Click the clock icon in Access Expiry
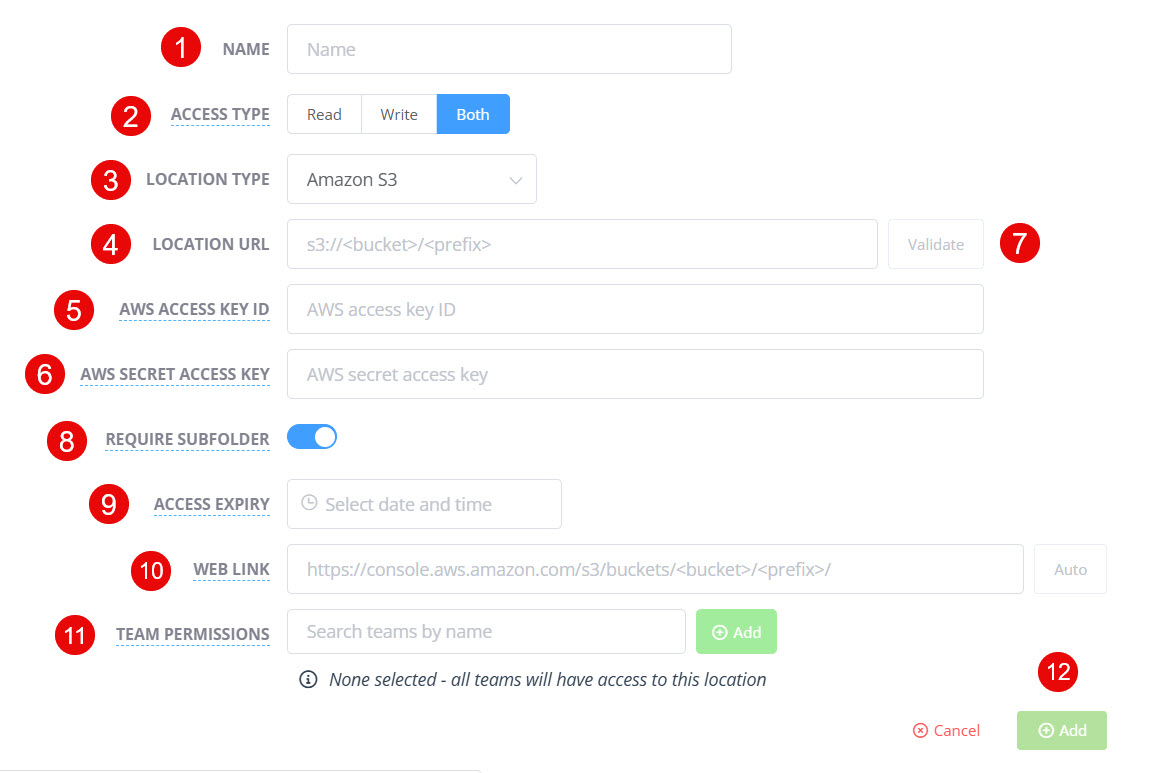1151x773 pixels. (x=309, y=504)
